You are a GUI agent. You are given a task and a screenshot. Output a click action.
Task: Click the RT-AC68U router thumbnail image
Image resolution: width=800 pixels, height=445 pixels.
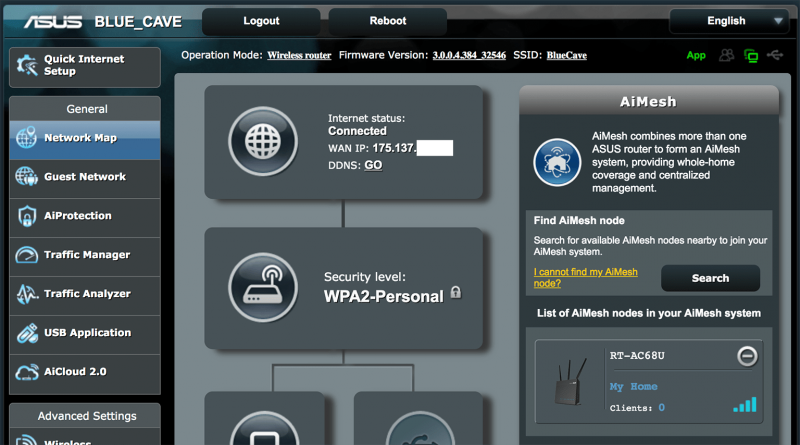coord(570,382)
